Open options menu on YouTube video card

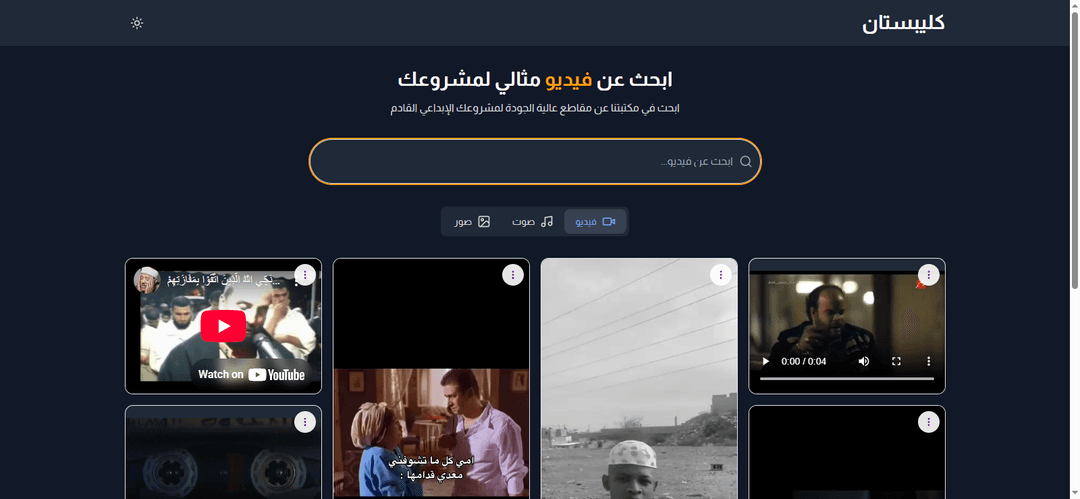pyautogui.click(x=305, y=275)
